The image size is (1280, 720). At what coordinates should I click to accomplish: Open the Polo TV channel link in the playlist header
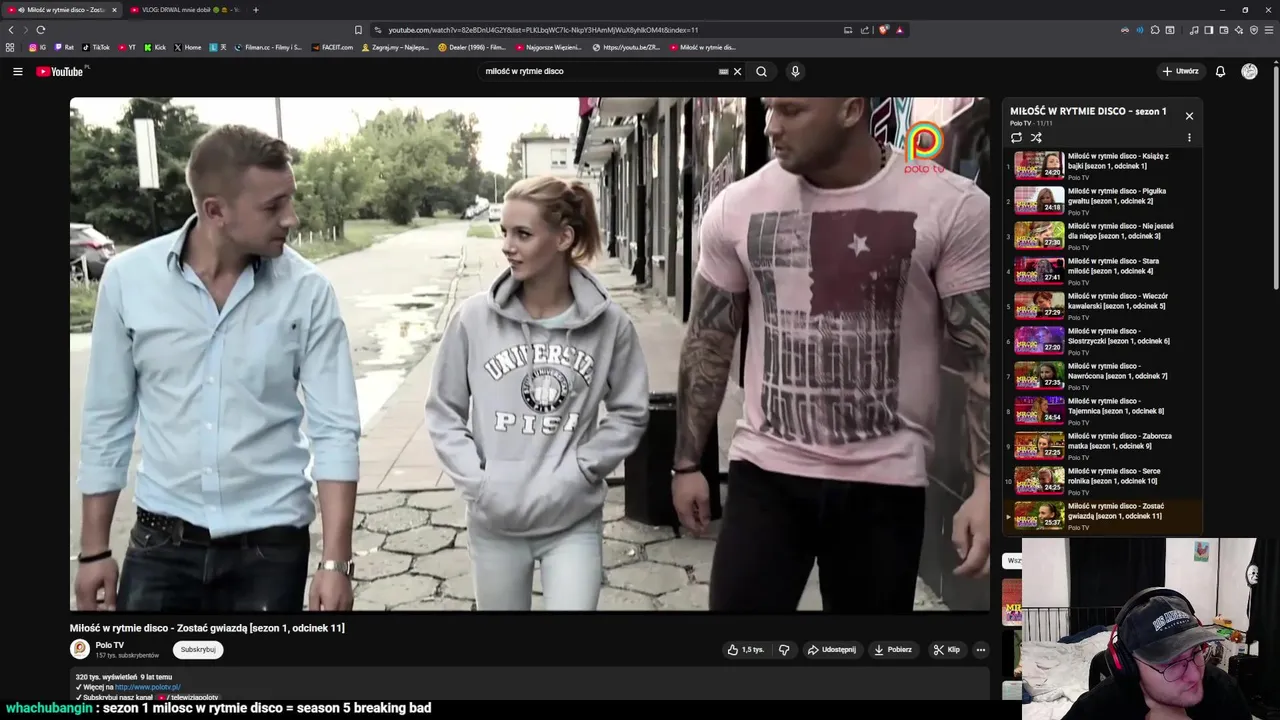tap(1021, 123)
